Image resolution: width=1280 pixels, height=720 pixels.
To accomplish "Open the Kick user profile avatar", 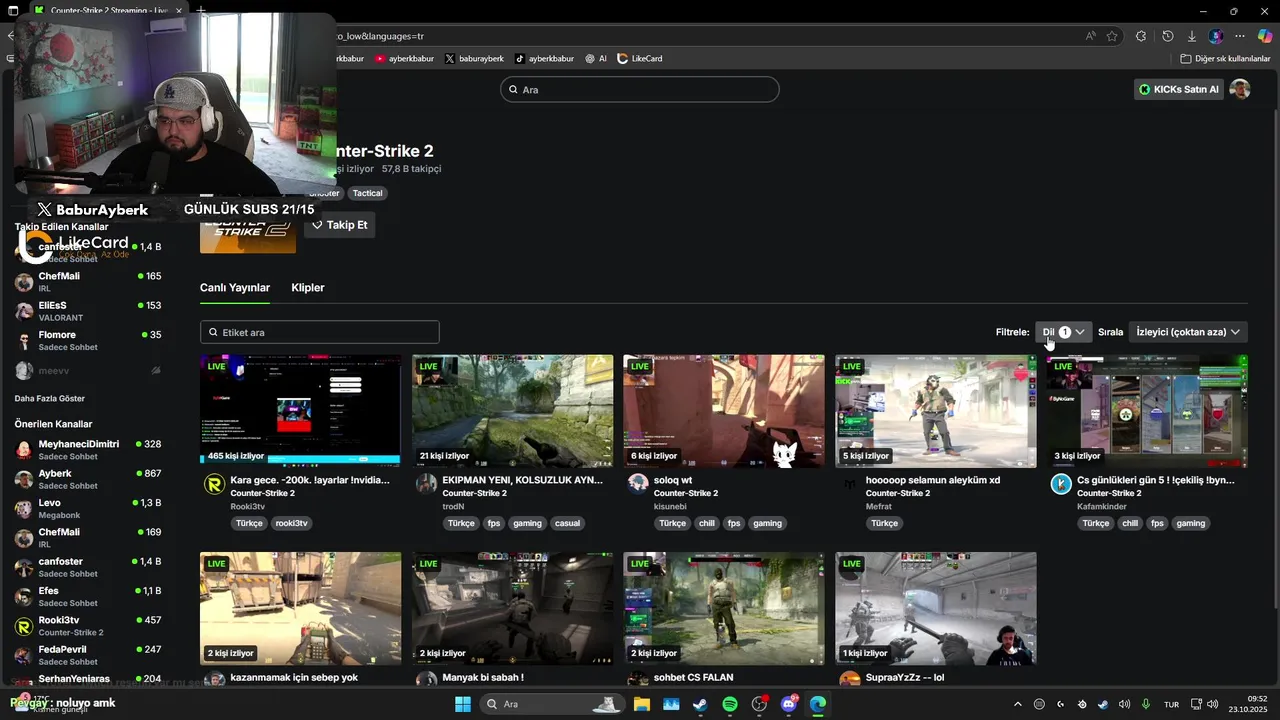I will [x=1240, y=89].
